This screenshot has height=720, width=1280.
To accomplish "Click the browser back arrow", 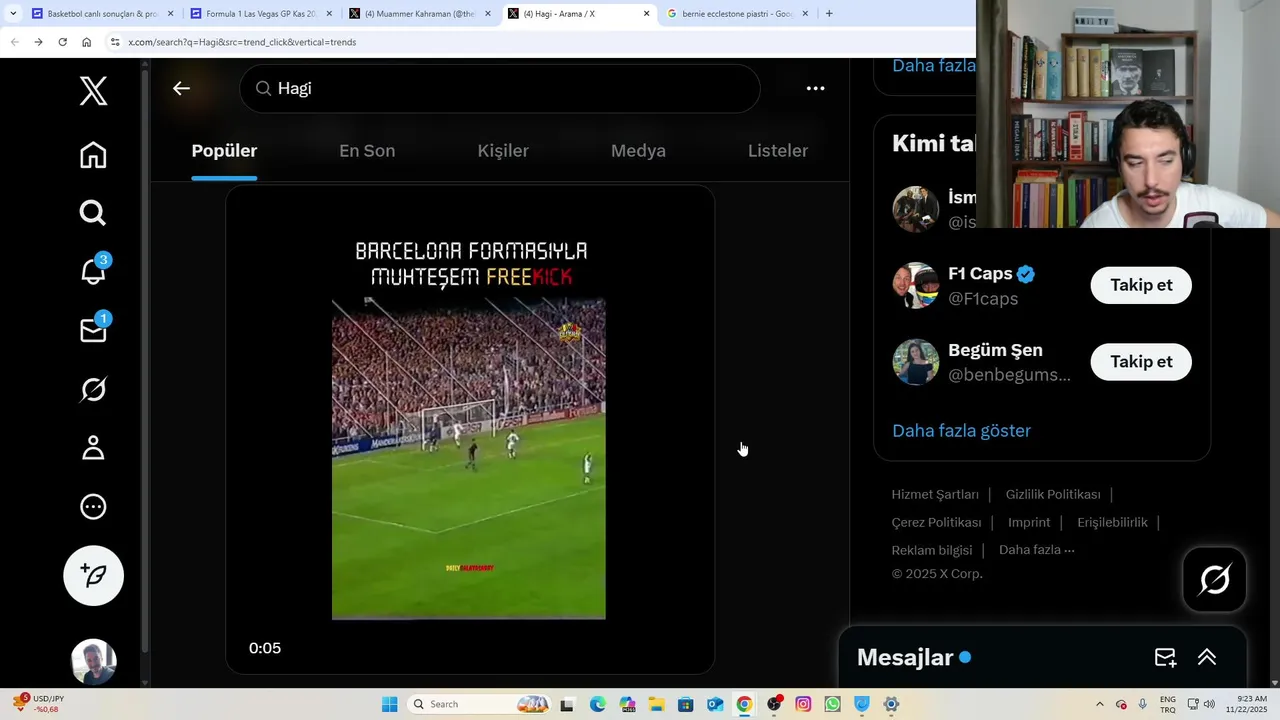I will click(14, 42).
